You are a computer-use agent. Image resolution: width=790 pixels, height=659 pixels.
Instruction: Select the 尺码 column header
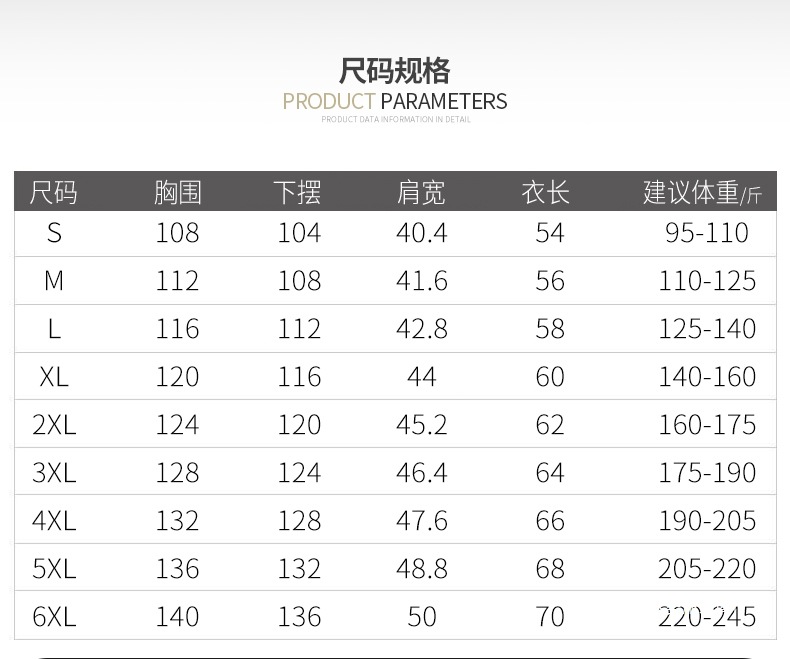click(x=54, y=192)
